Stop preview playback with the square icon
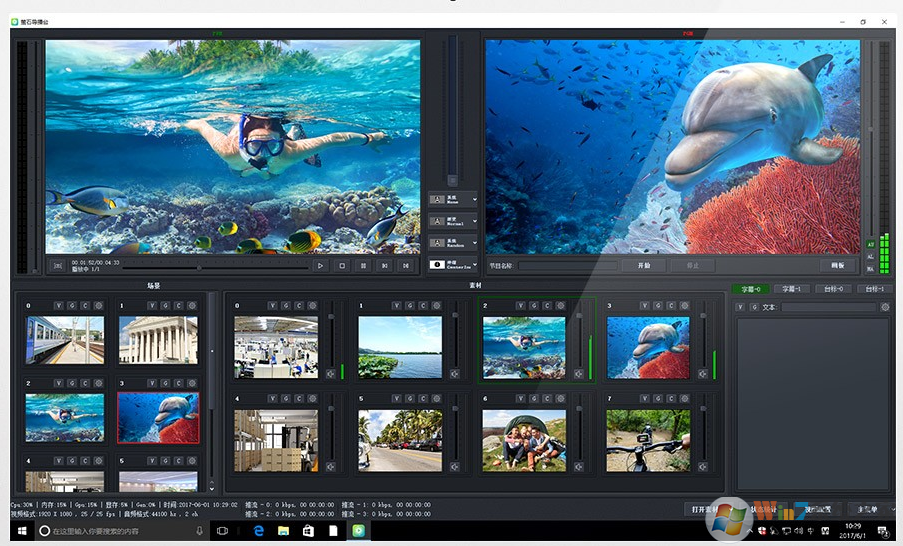903x546 pixels. 342,266
